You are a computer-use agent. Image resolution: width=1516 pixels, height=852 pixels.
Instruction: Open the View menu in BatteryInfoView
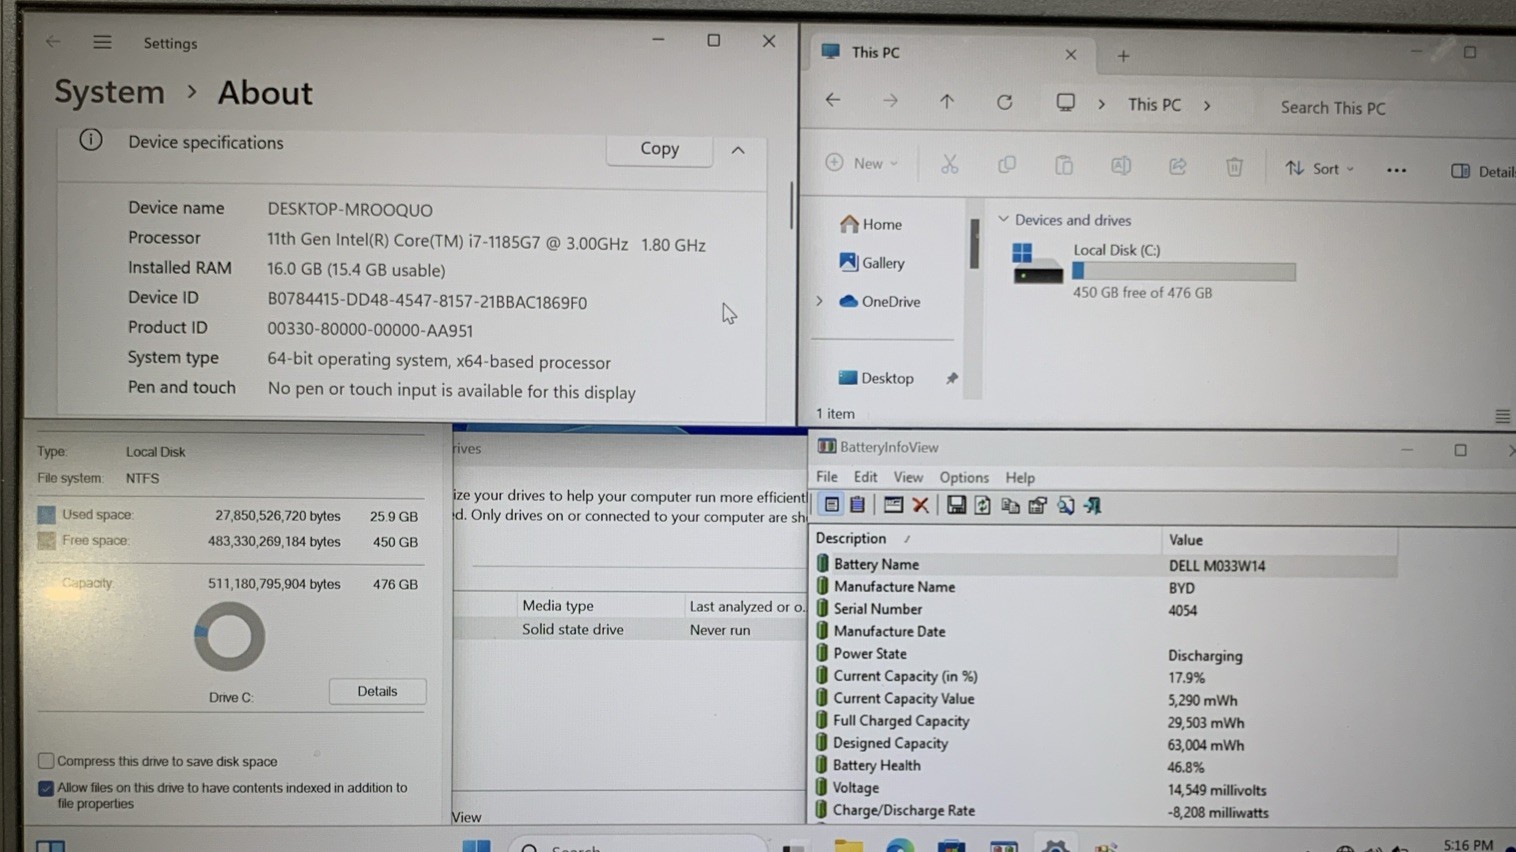(x=908, y=477)
